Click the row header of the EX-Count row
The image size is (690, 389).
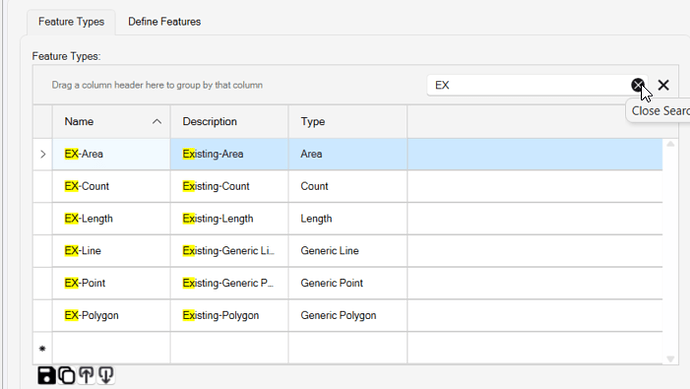coord(42,186)
